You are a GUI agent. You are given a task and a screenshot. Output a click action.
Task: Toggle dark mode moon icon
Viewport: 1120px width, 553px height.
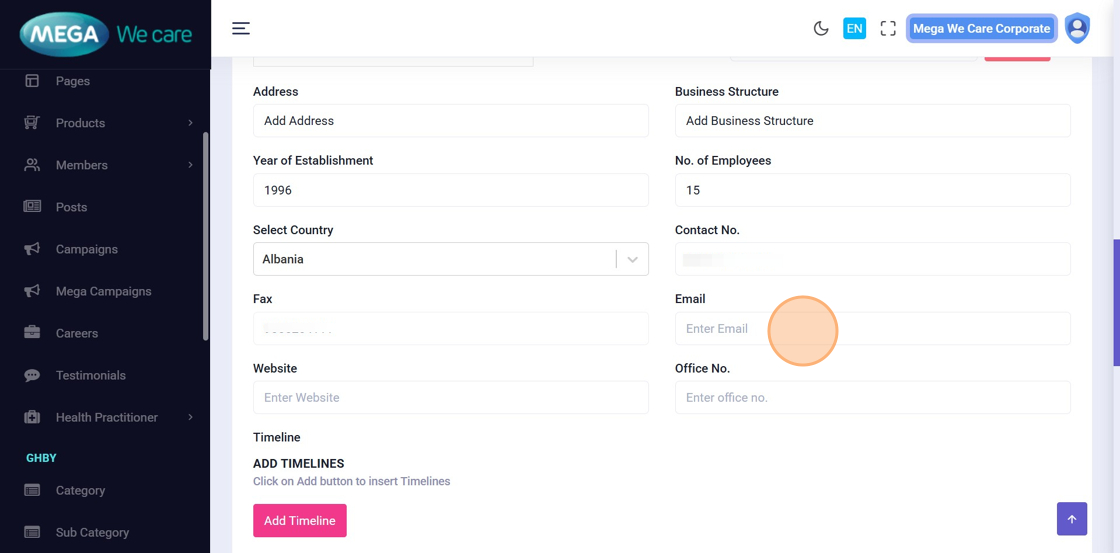(x=821, y=29)
